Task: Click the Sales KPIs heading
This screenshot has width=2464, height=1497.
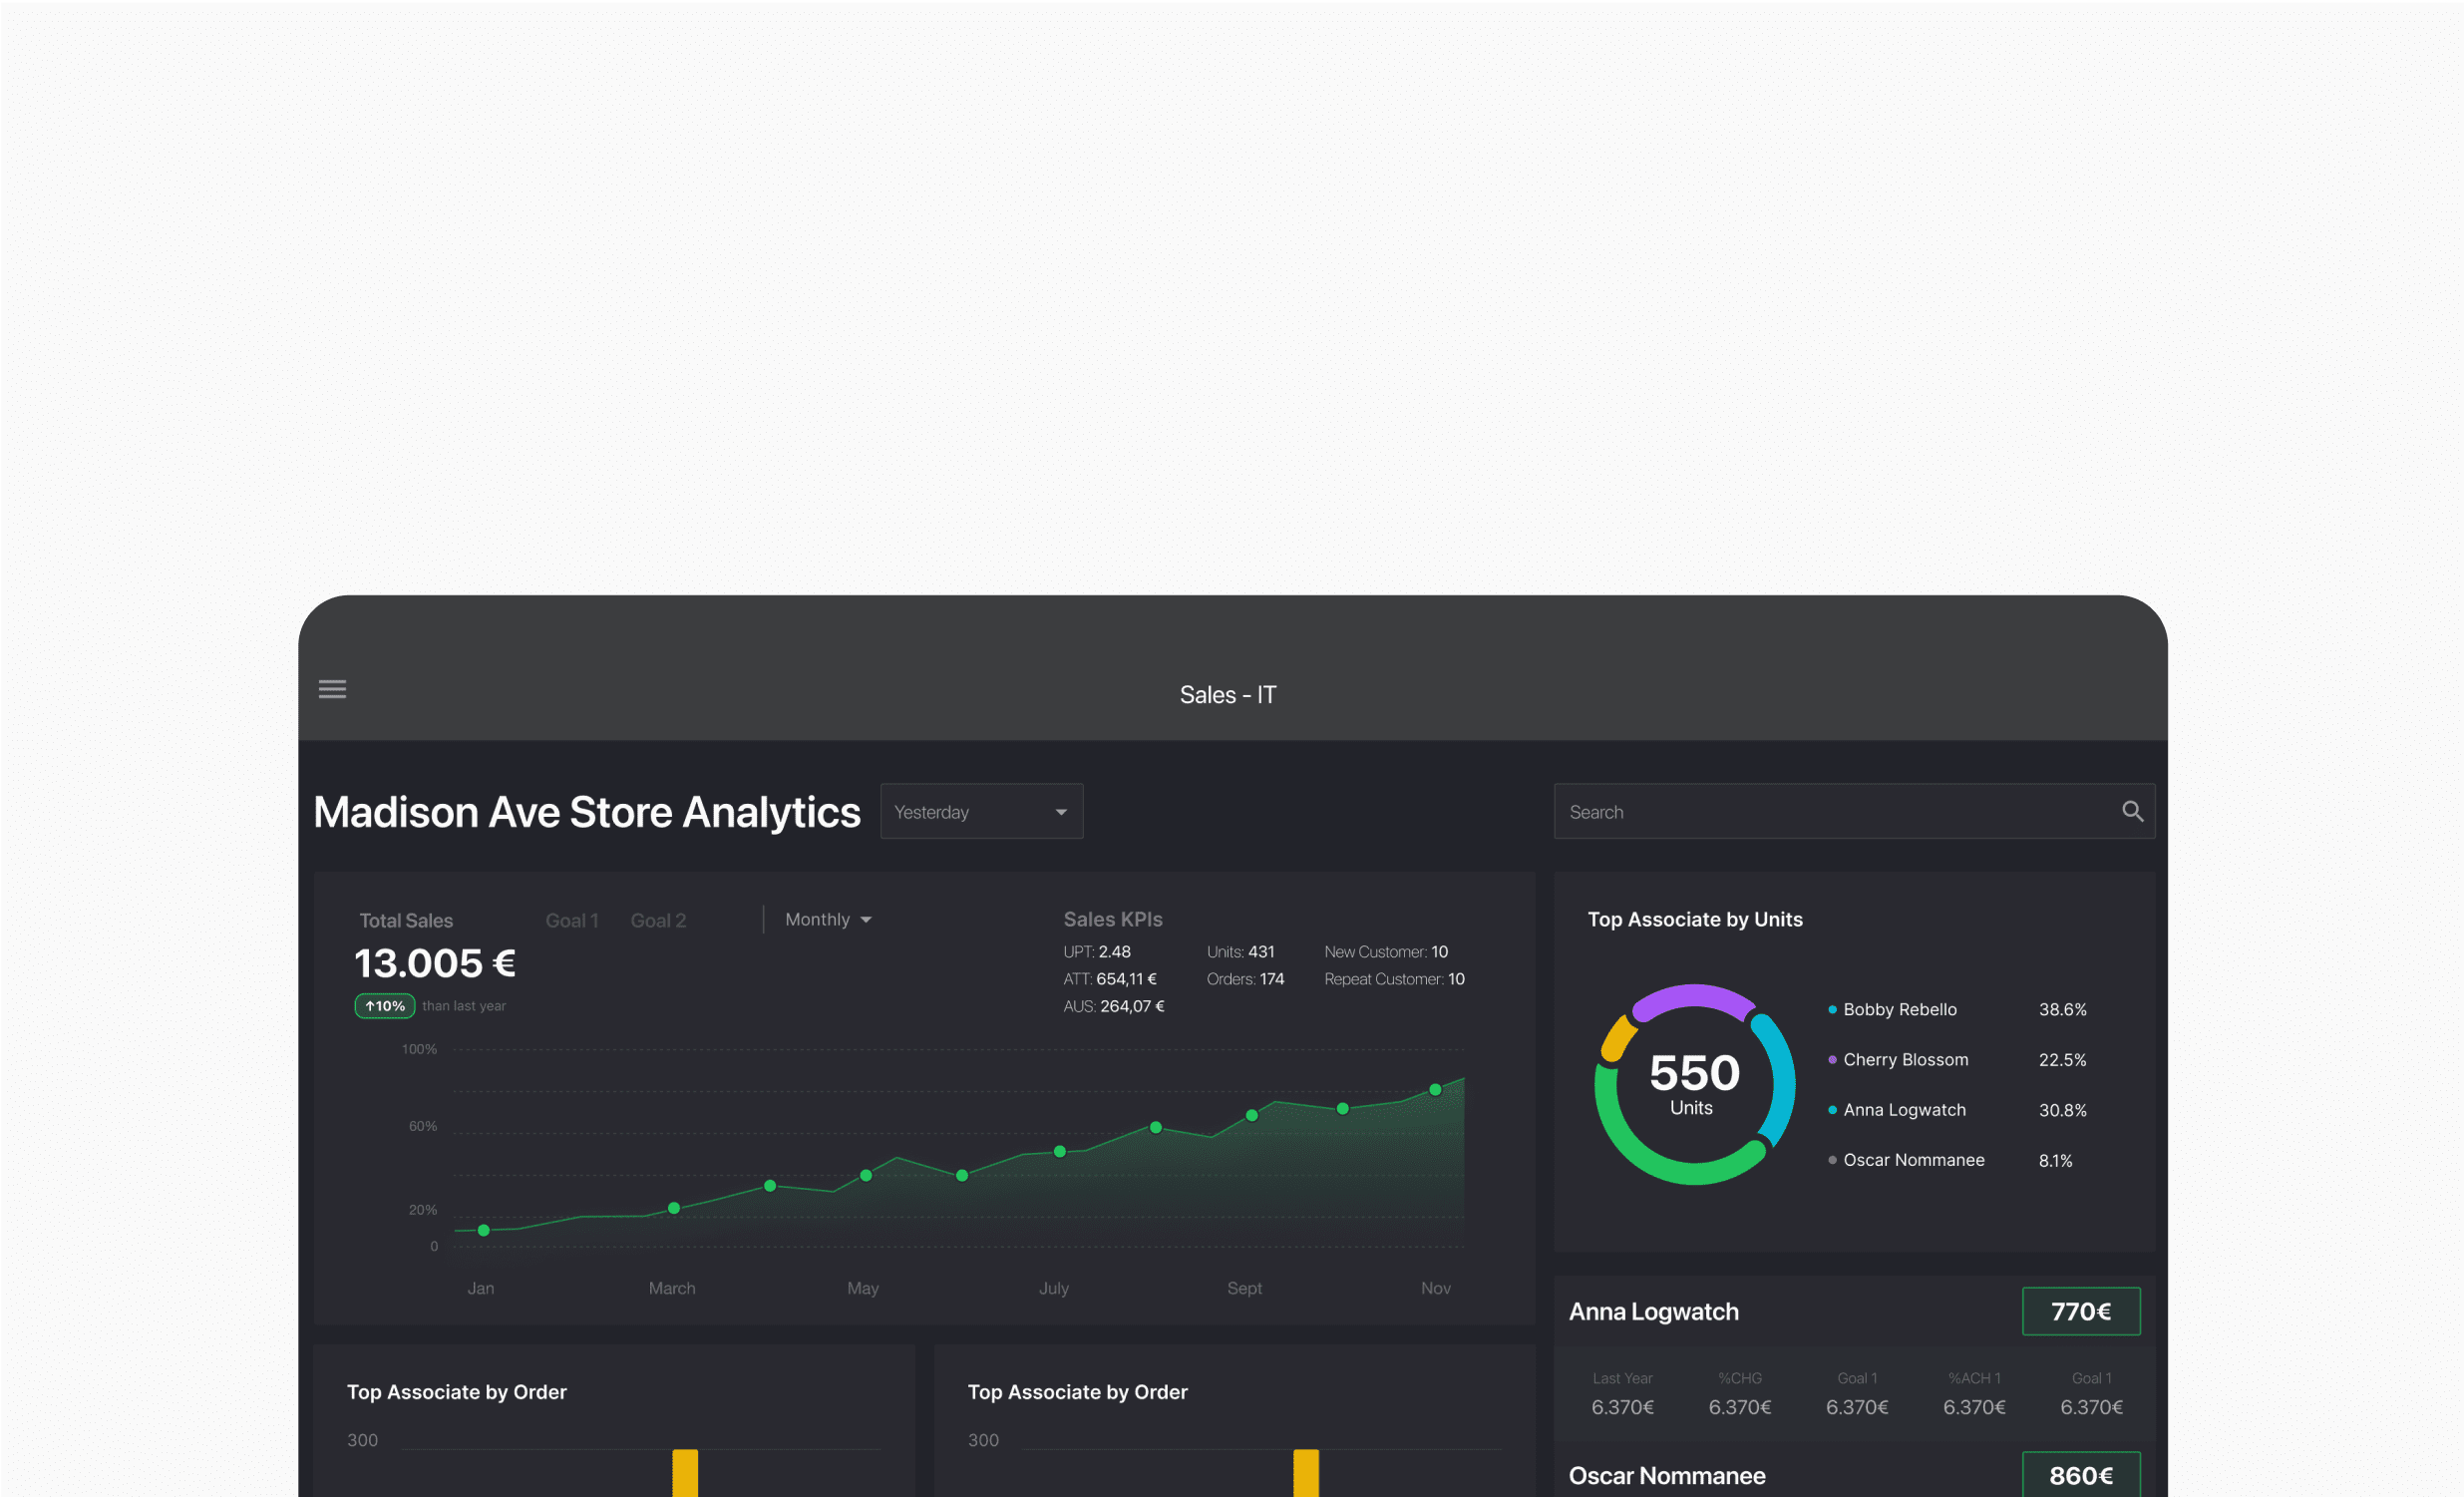Action: 1113,919
